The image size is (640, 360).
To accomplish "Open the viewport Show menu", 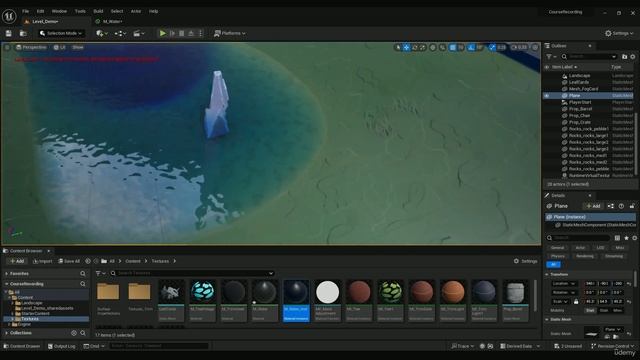I will (x=78, y=47).
